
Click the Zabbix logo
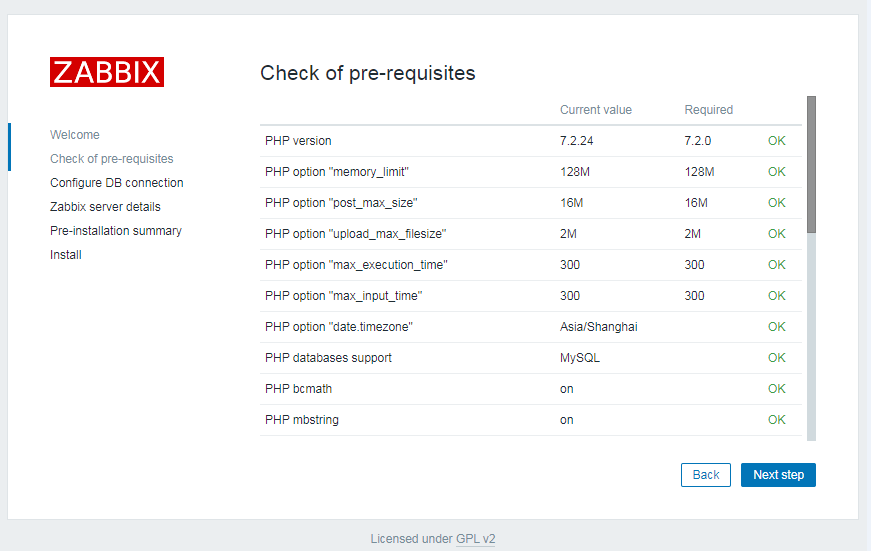pos(107,72)
